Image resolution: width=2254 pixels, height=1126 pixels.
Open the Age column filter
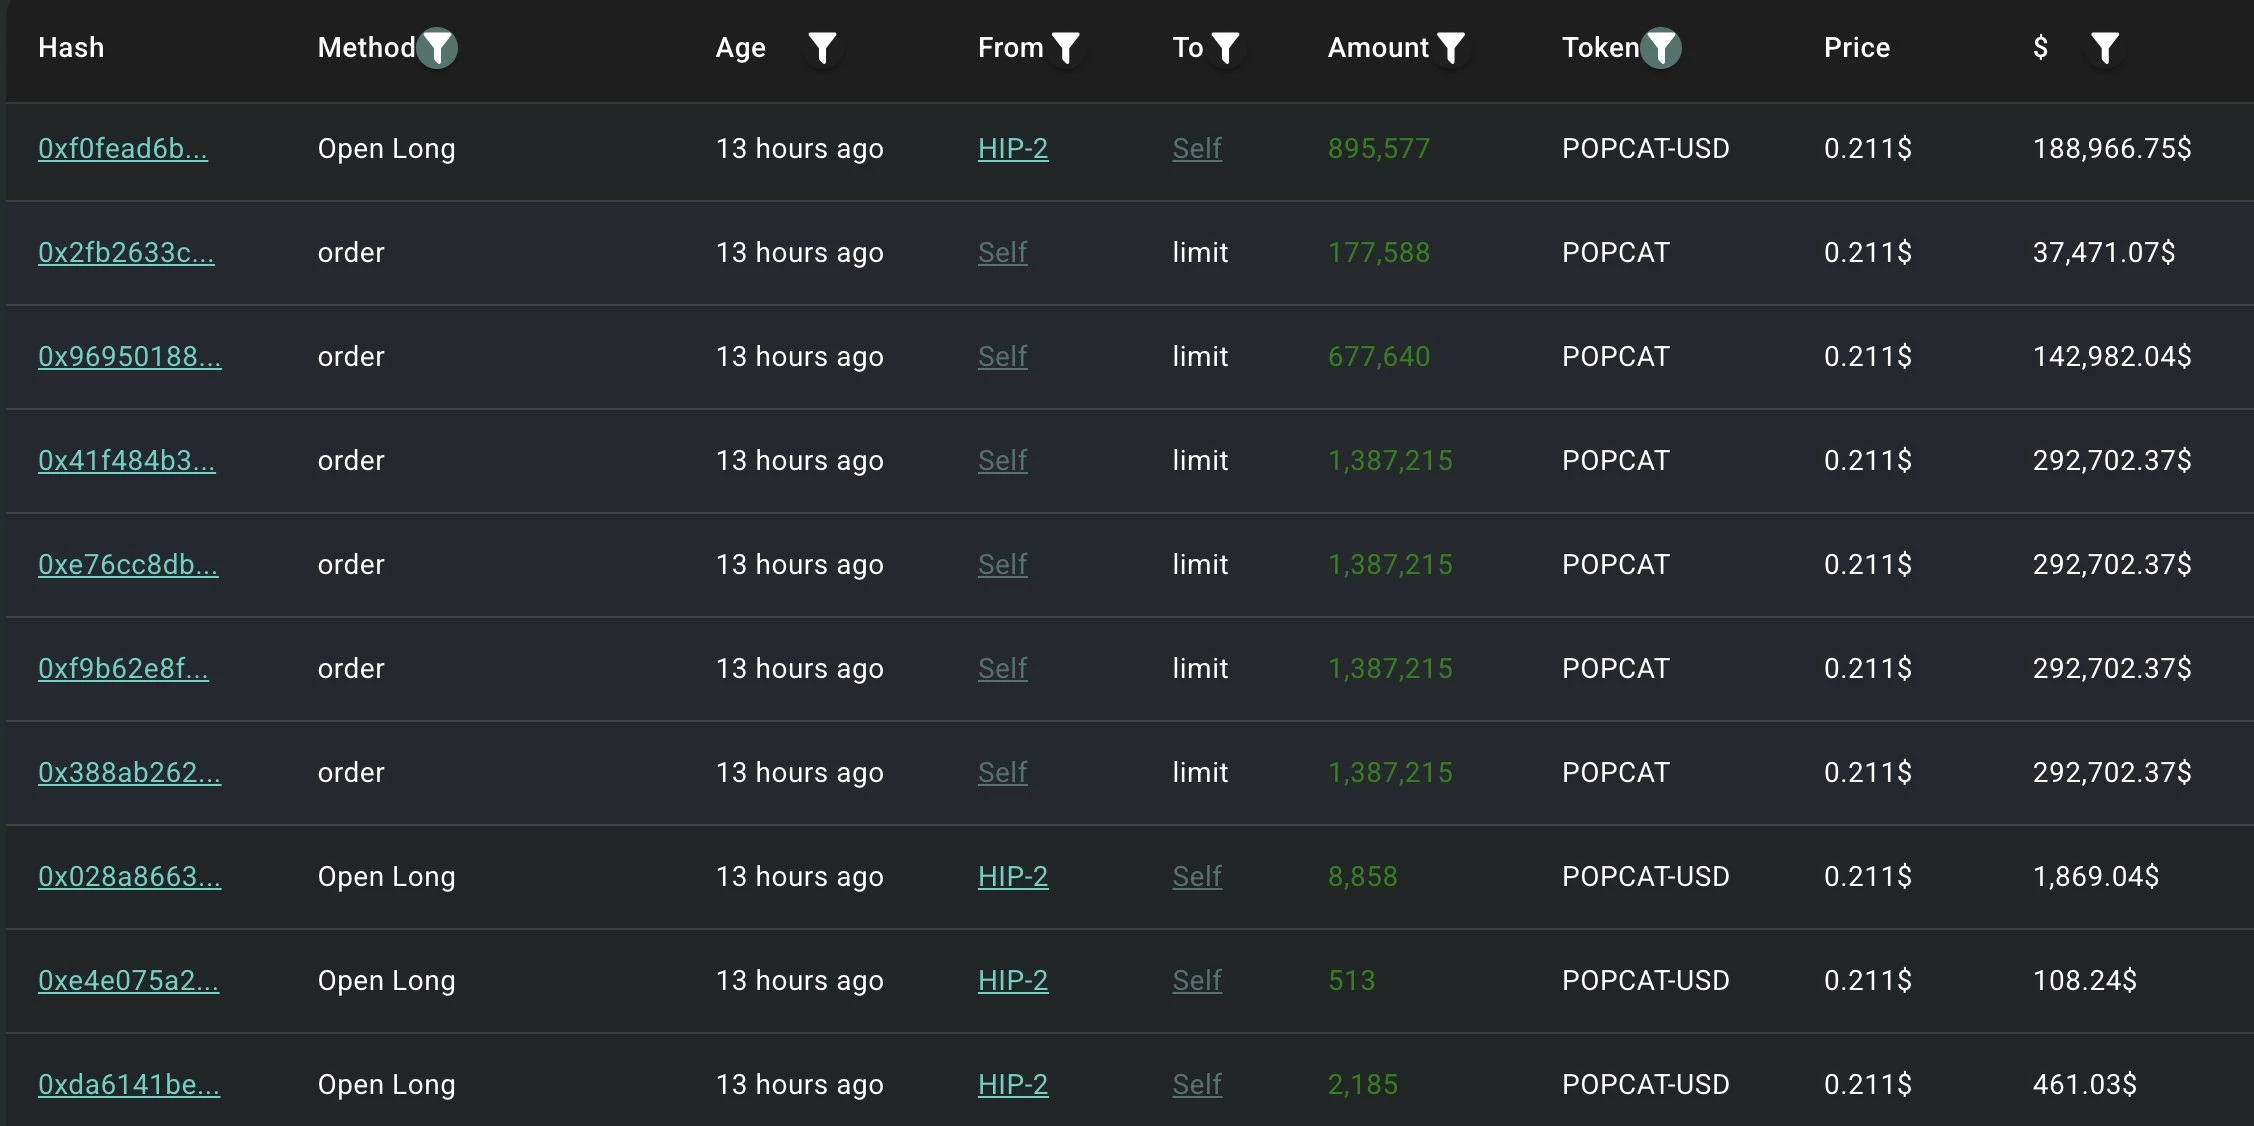click(x=823, y=47)
